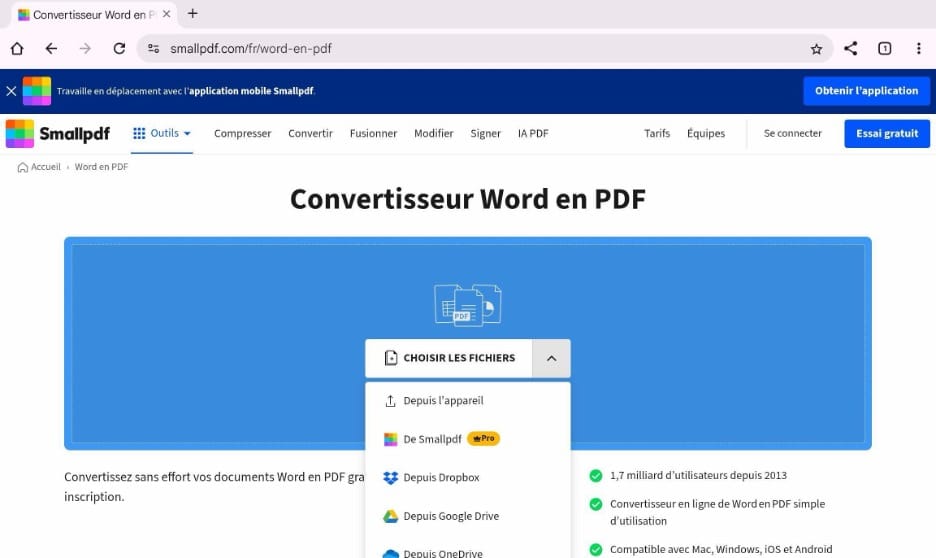Open the browser three-dot menu

(919, 48)
